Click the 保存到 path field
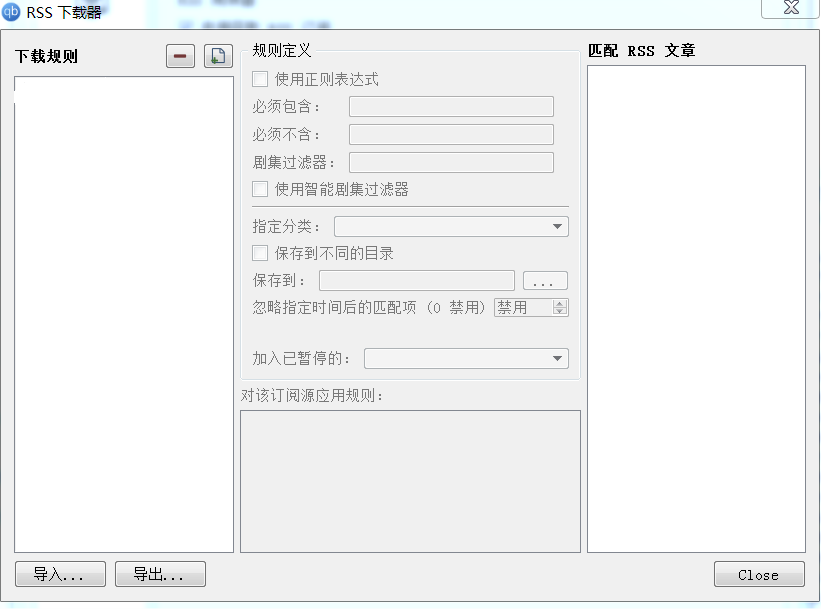This screenshot has width=821, height=609. (417, 281)
